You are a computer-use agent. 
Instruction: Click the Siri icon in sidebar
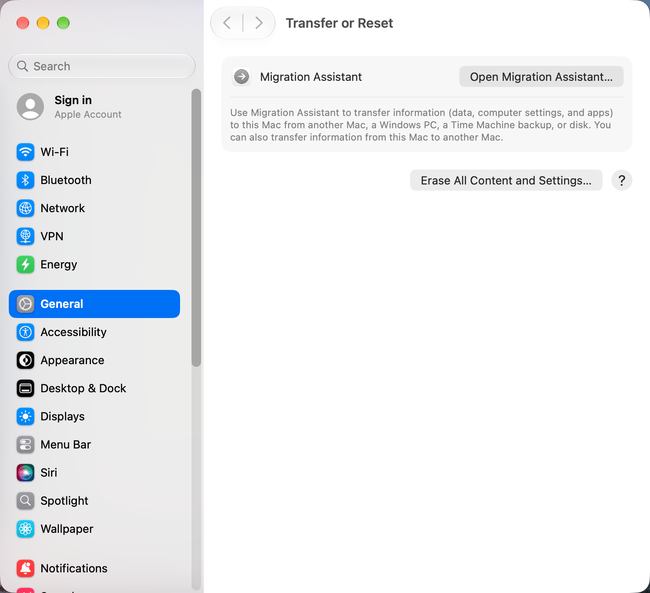coord(25,473)
